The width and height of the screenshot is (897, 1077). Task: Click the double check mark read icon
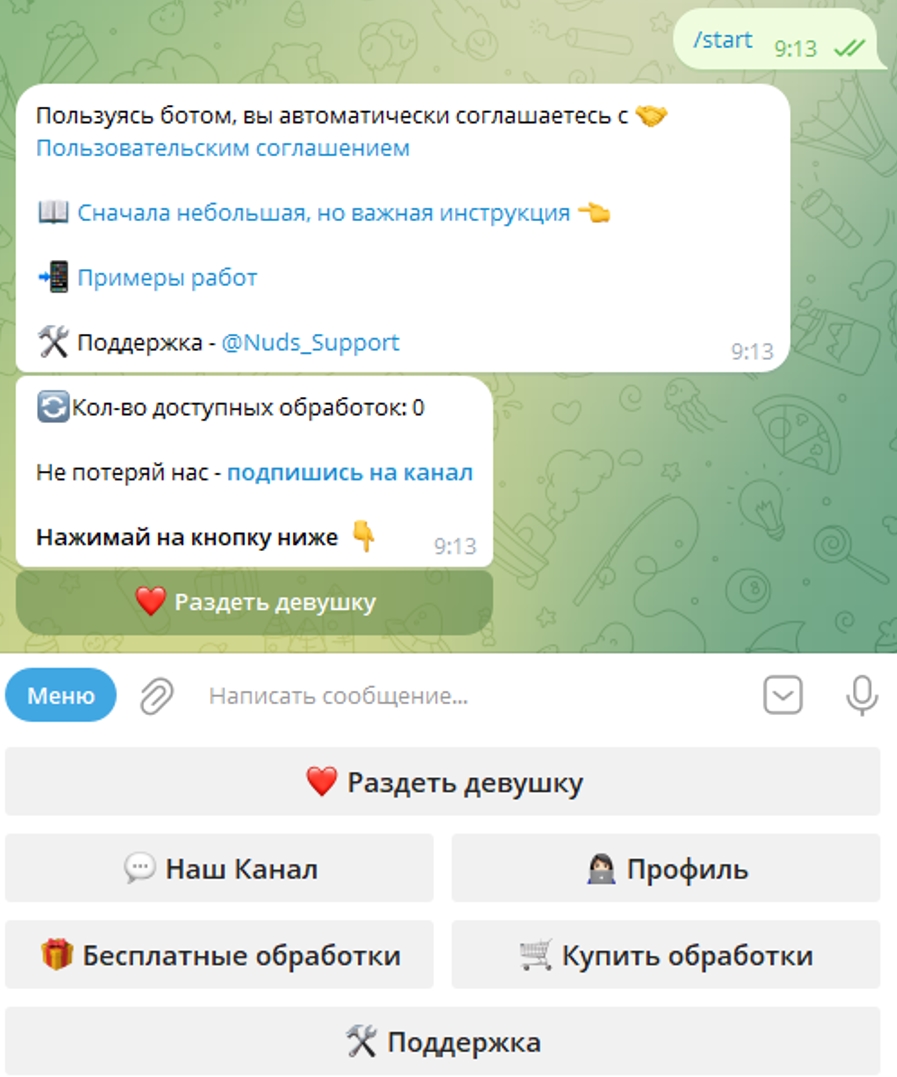849,48
